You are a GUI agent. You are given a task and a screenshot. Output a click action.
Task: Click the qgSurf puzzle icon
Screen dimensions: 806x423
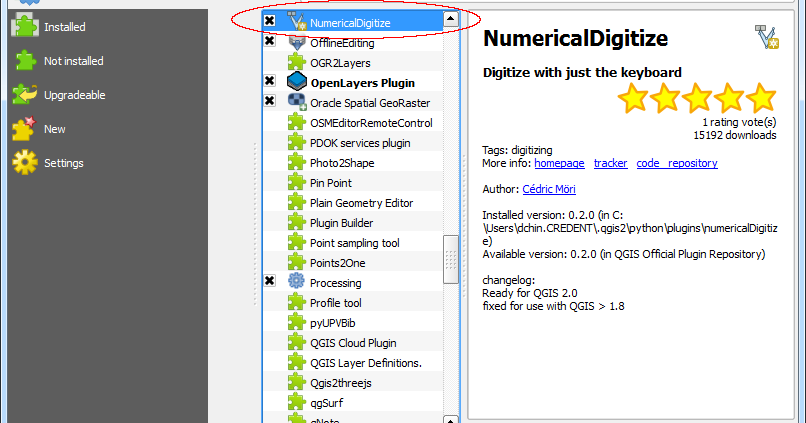point(297,403)
